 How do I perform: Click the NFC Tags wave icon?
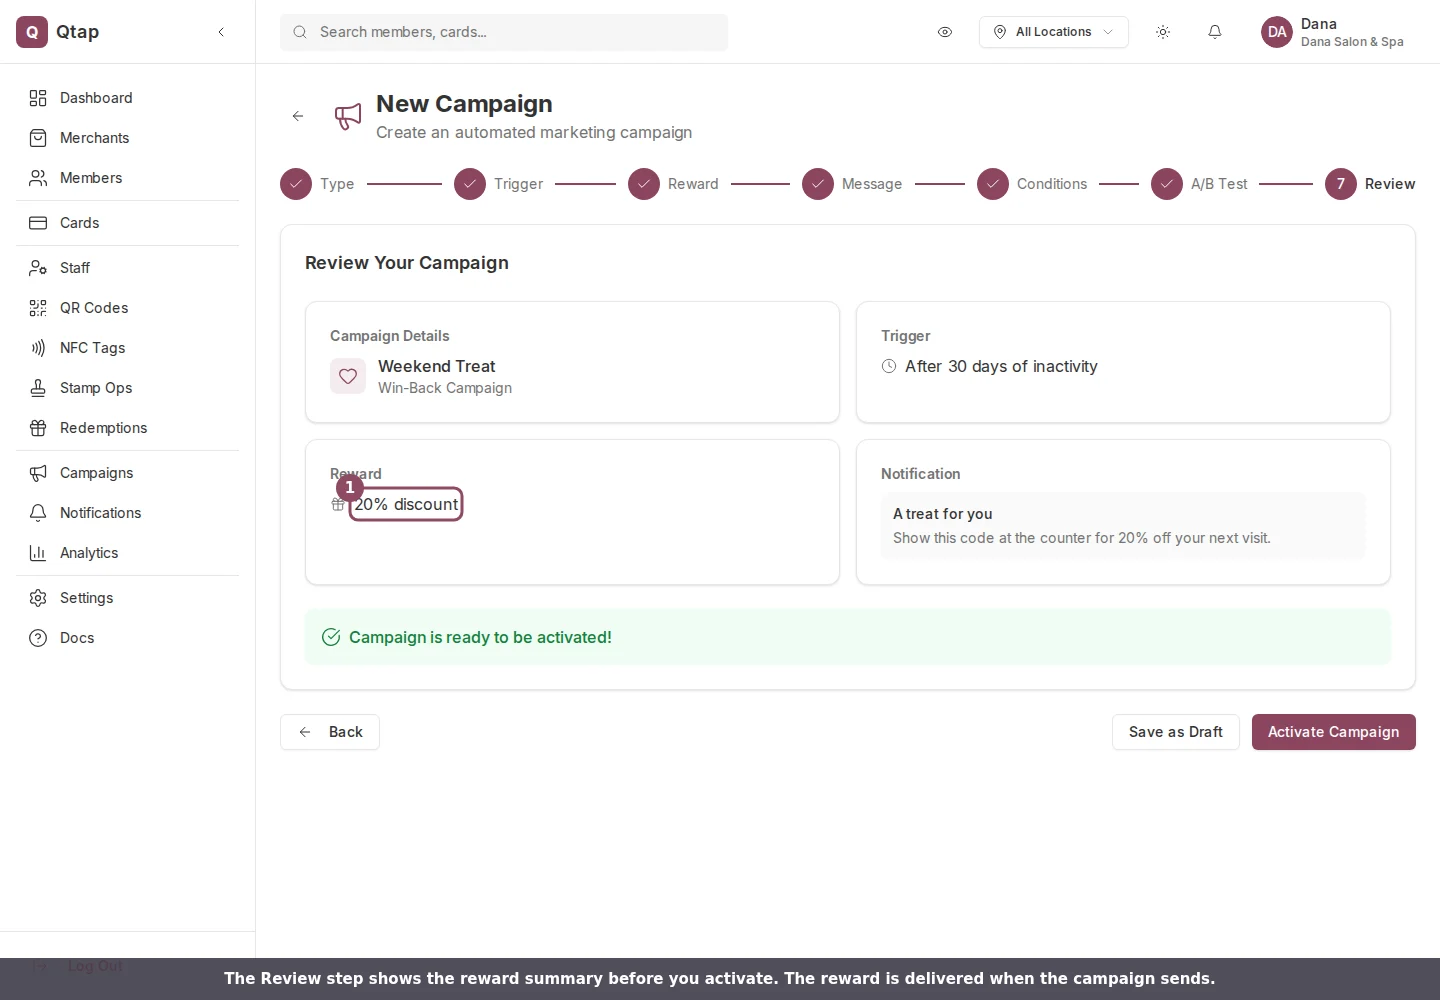click(38, 348)
